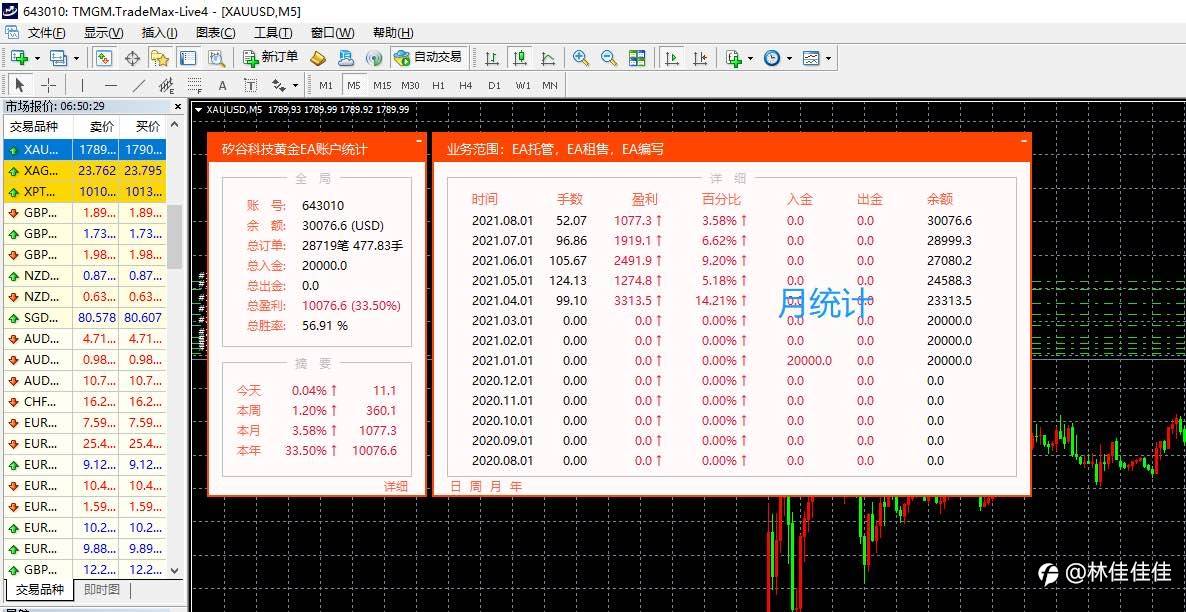Click the 详细 link in summary panel
The image size is (1186, 612).
tap(396, 486)
